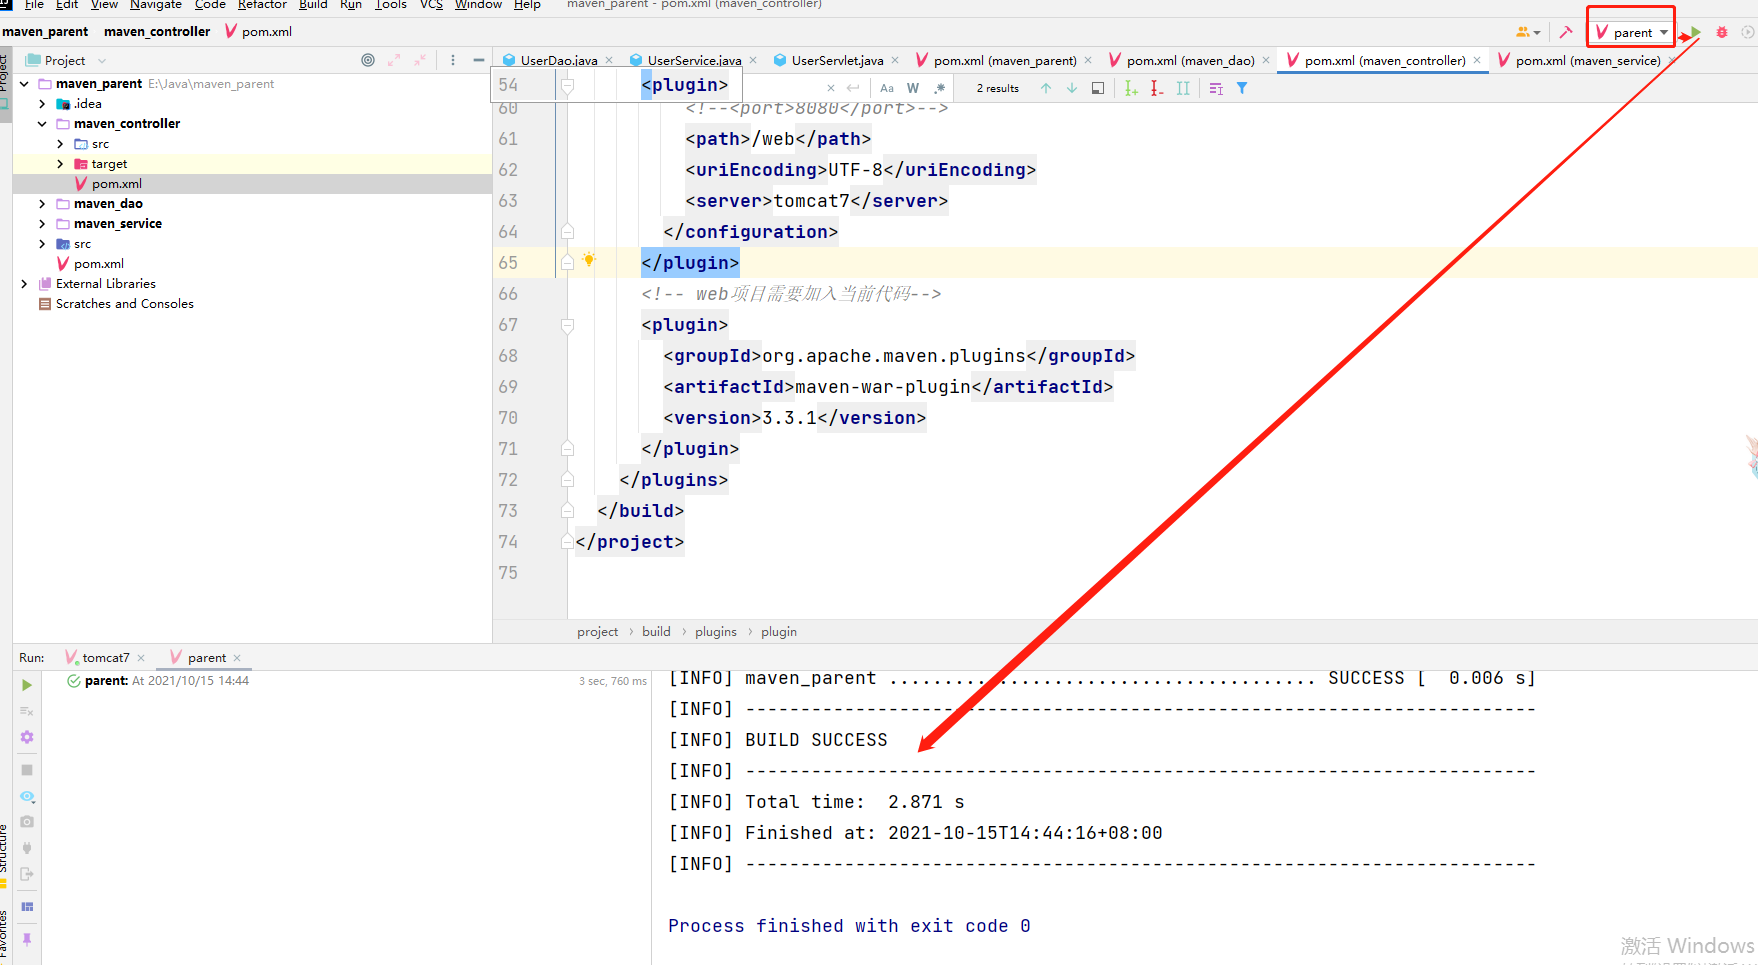Expand the maven_service module

tap(42, 224)
